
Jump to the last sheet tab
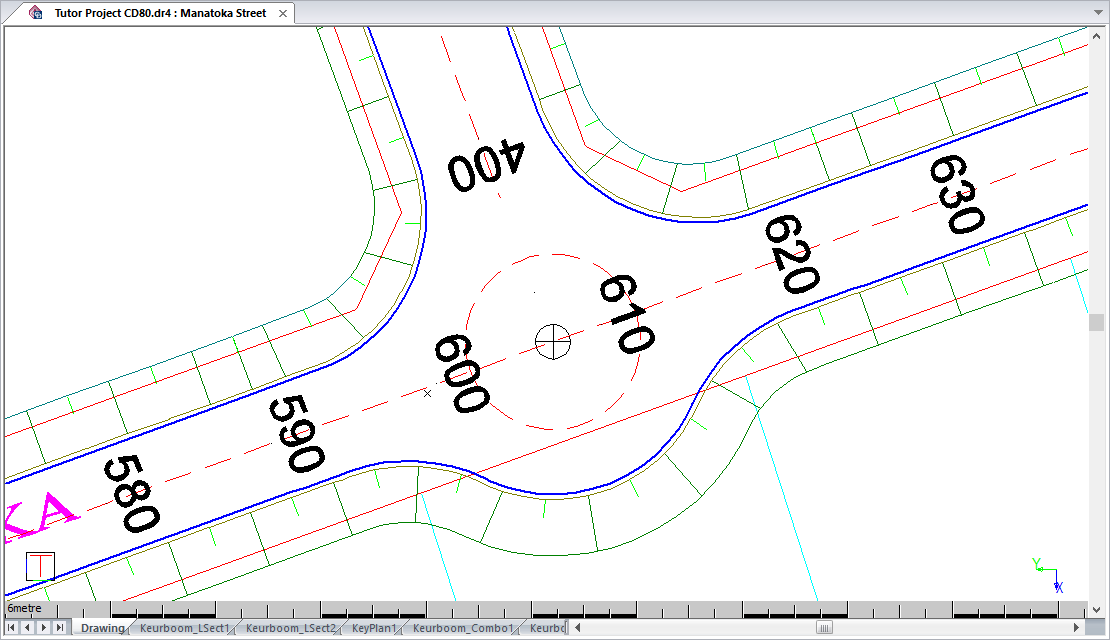[59, 628]
